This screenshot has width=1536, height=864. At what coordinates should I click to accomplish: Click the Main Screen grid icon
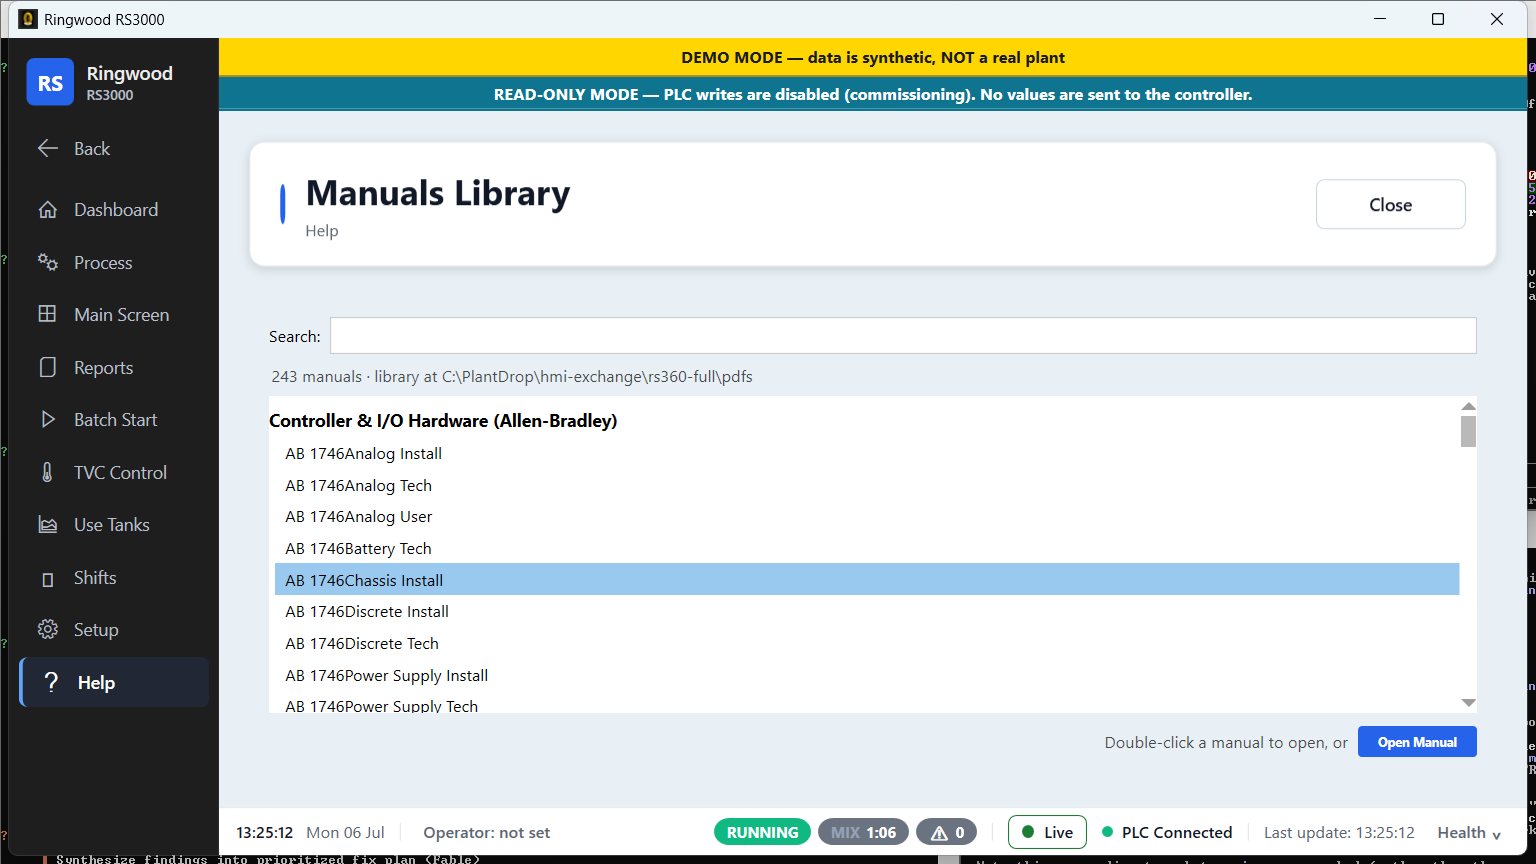(x=47, y=314)
